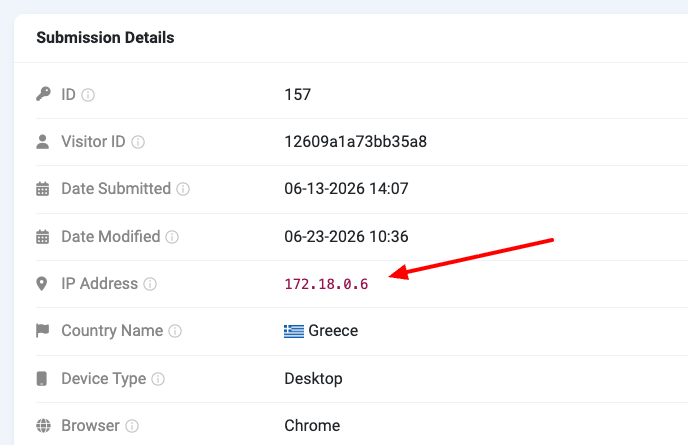This screenshot has height=445, width=688.
Task: Click the submitted date 06-13-2026 14:07
Action: tap(346, 188)
